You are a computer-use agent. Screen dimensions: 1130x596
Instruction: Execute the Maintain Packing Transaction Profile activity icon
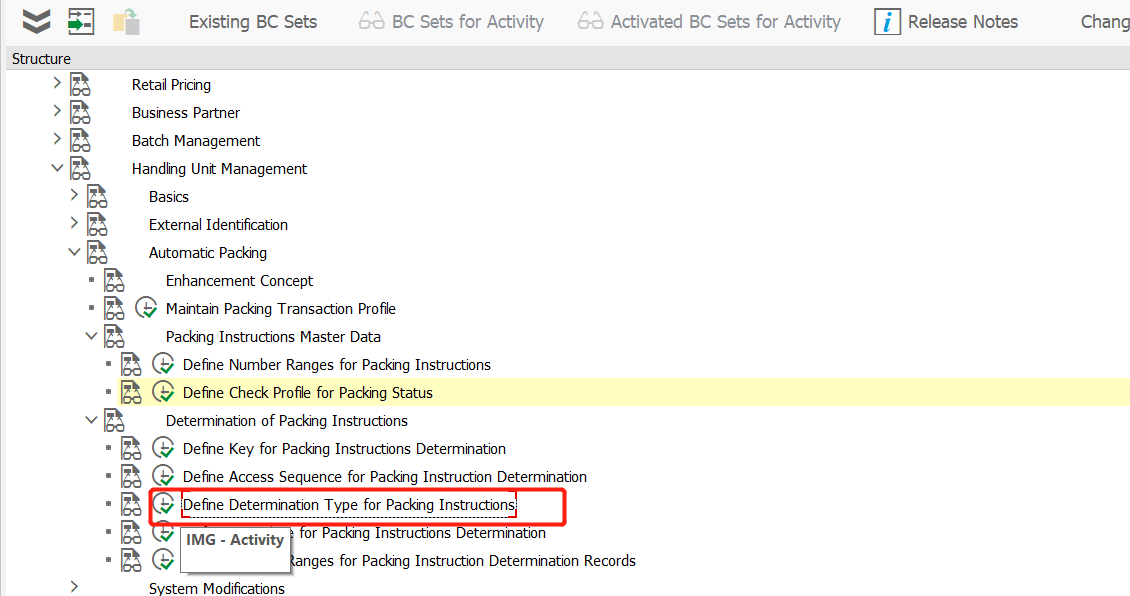click(x=146, y=308)
